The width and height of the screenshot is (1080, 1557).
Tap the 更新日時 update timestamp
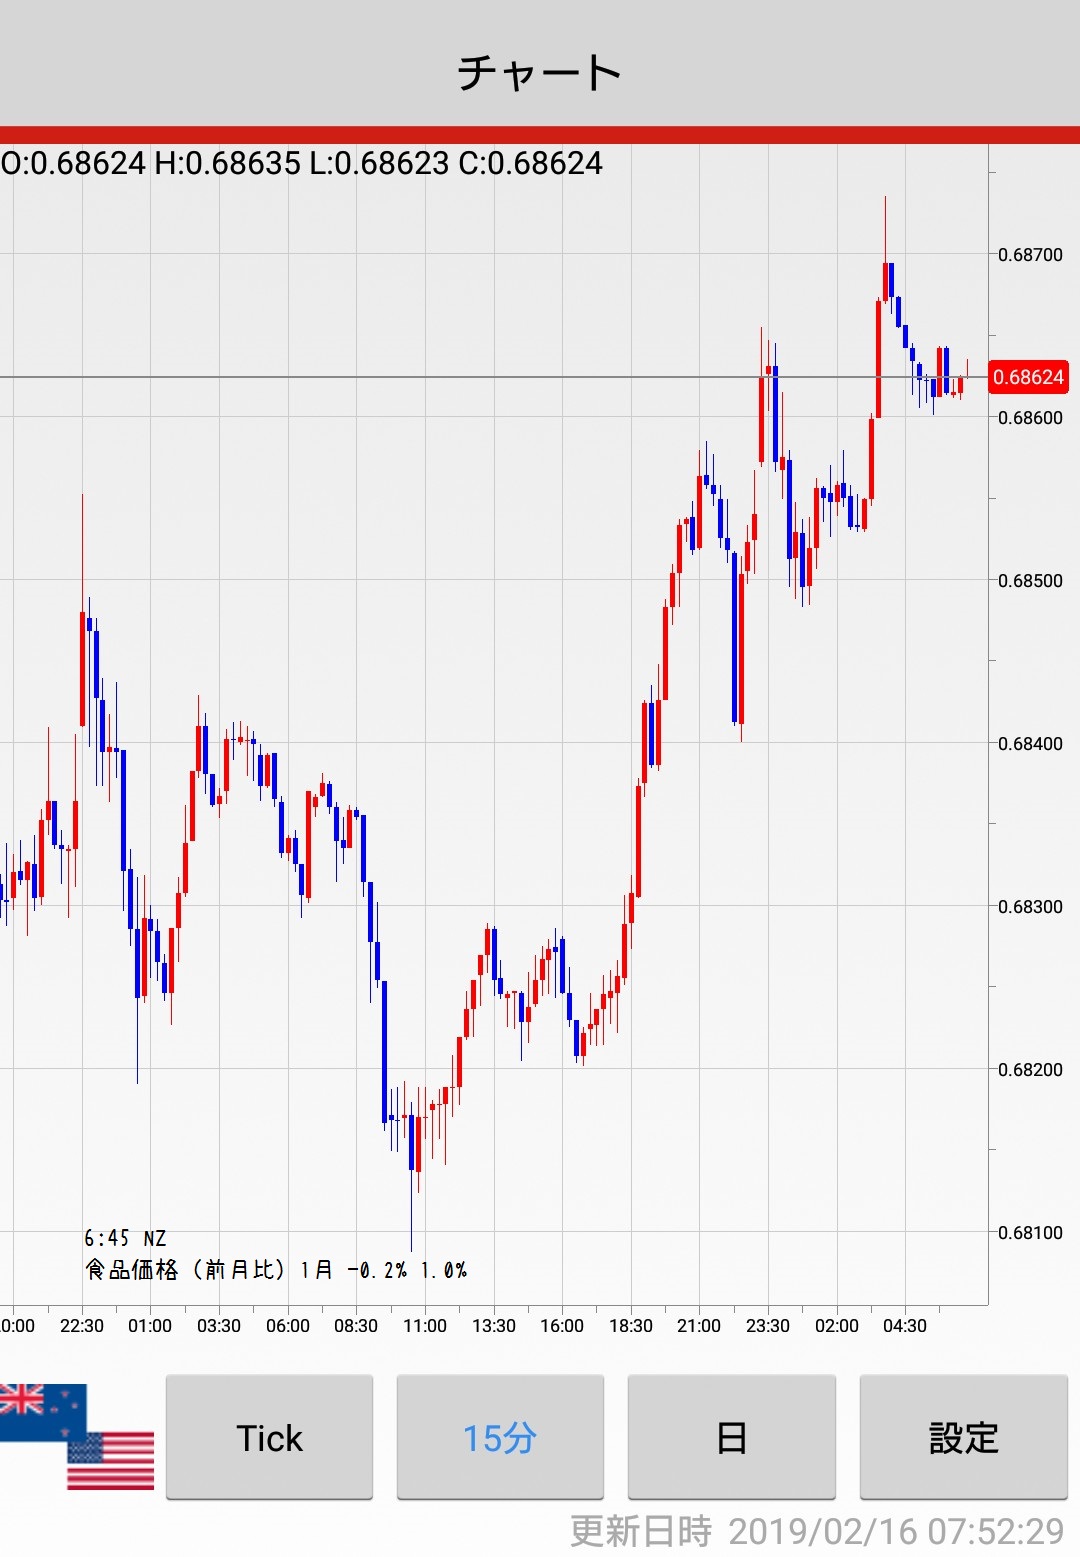(x=816, y=1531)
